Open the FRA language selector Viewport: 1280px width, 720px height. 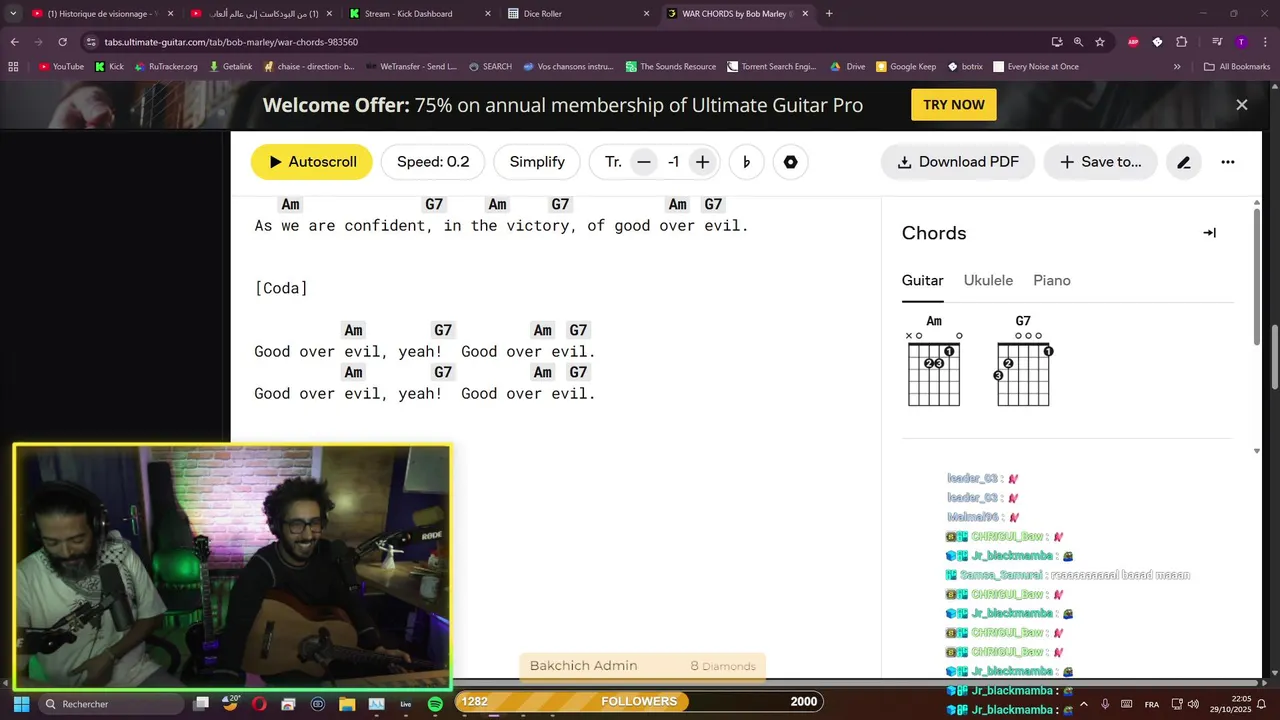tap(1152, 704)
